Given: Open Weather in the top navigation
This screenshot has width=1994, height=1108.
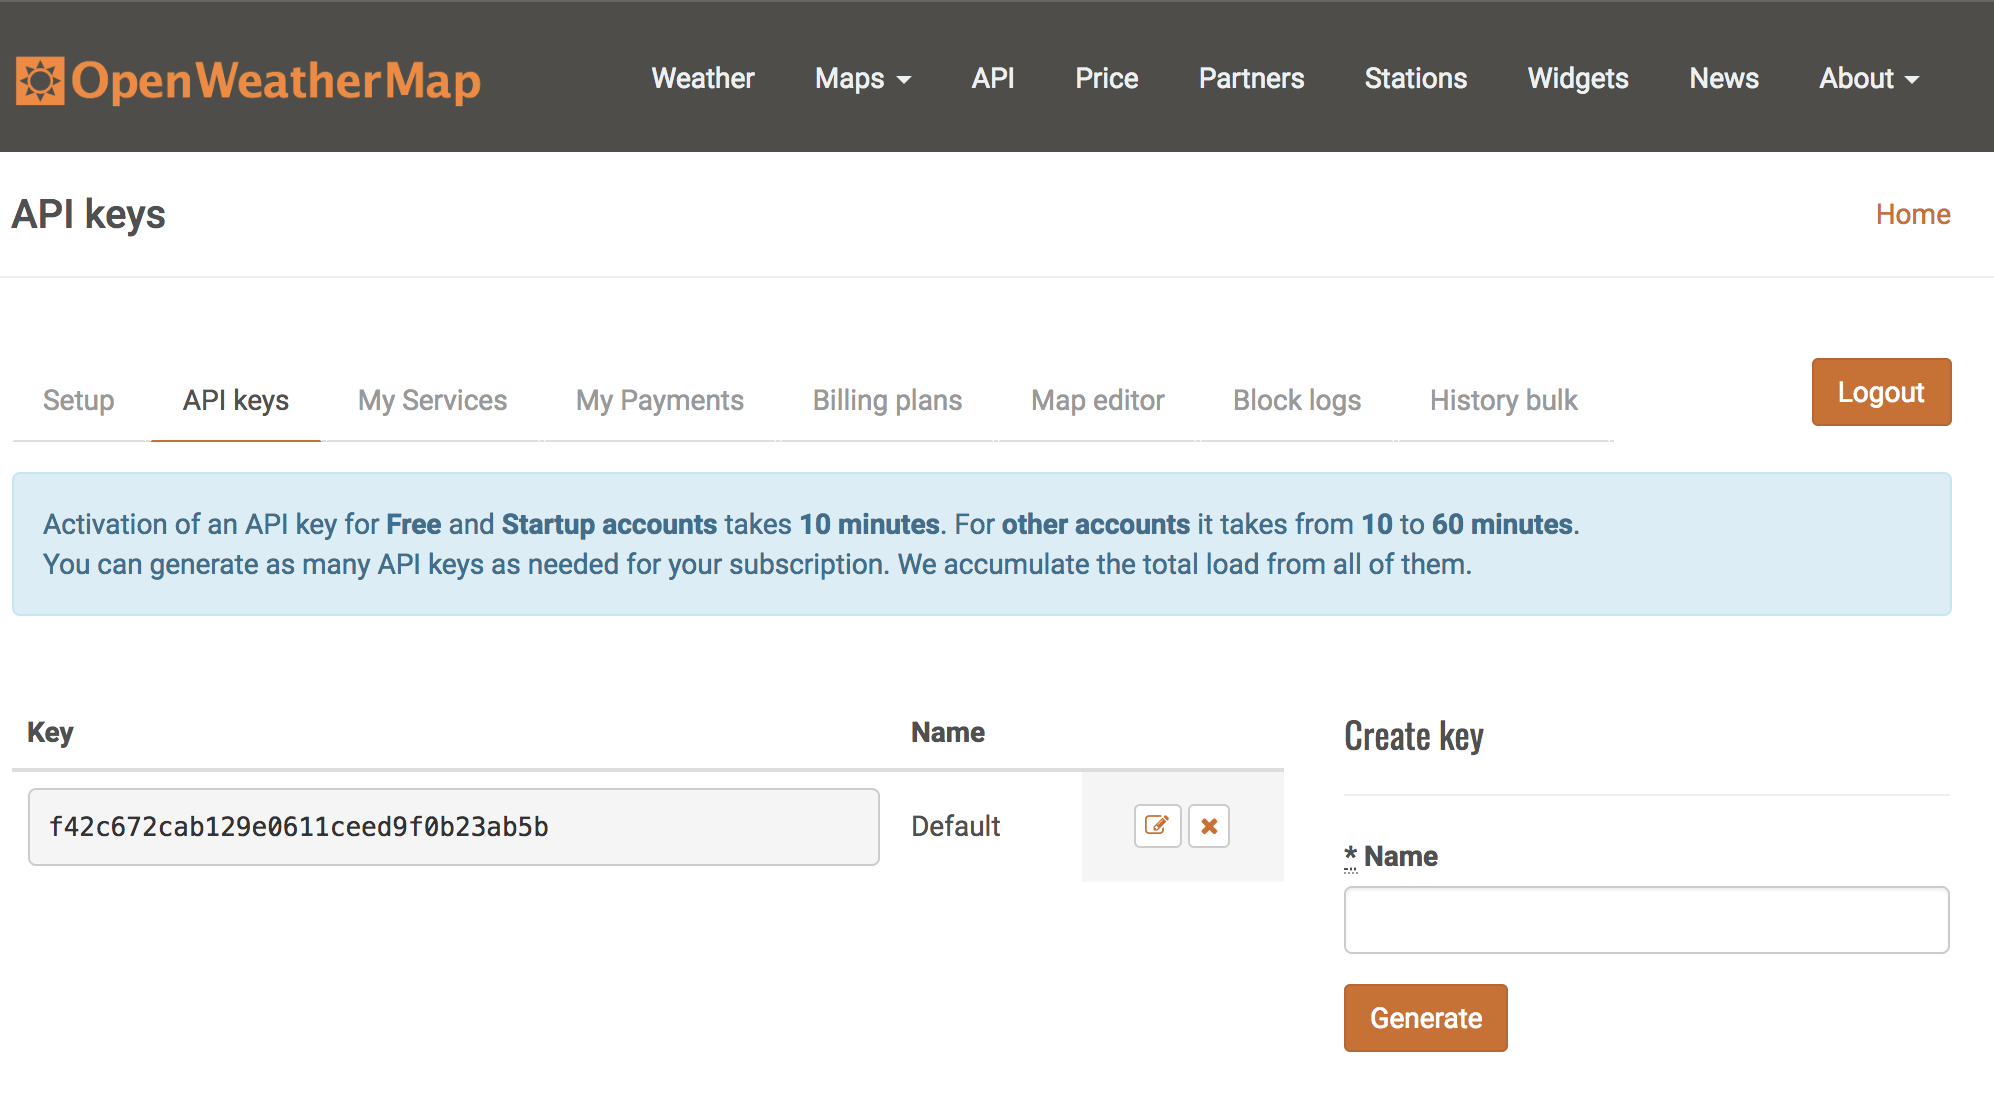Looking at the screenshot, I should tap(703, 78).
